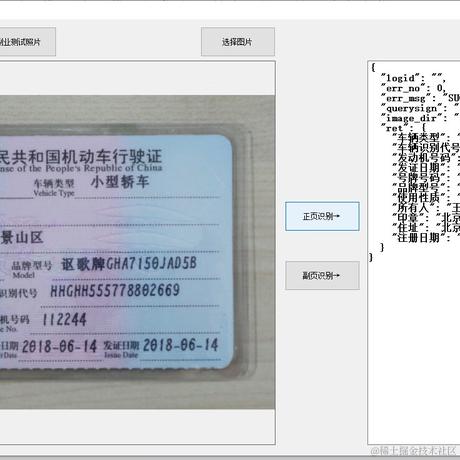Select the "err_msg" line in output
The height and width of the screenshot is (460, 460).
tap(420, 98)
